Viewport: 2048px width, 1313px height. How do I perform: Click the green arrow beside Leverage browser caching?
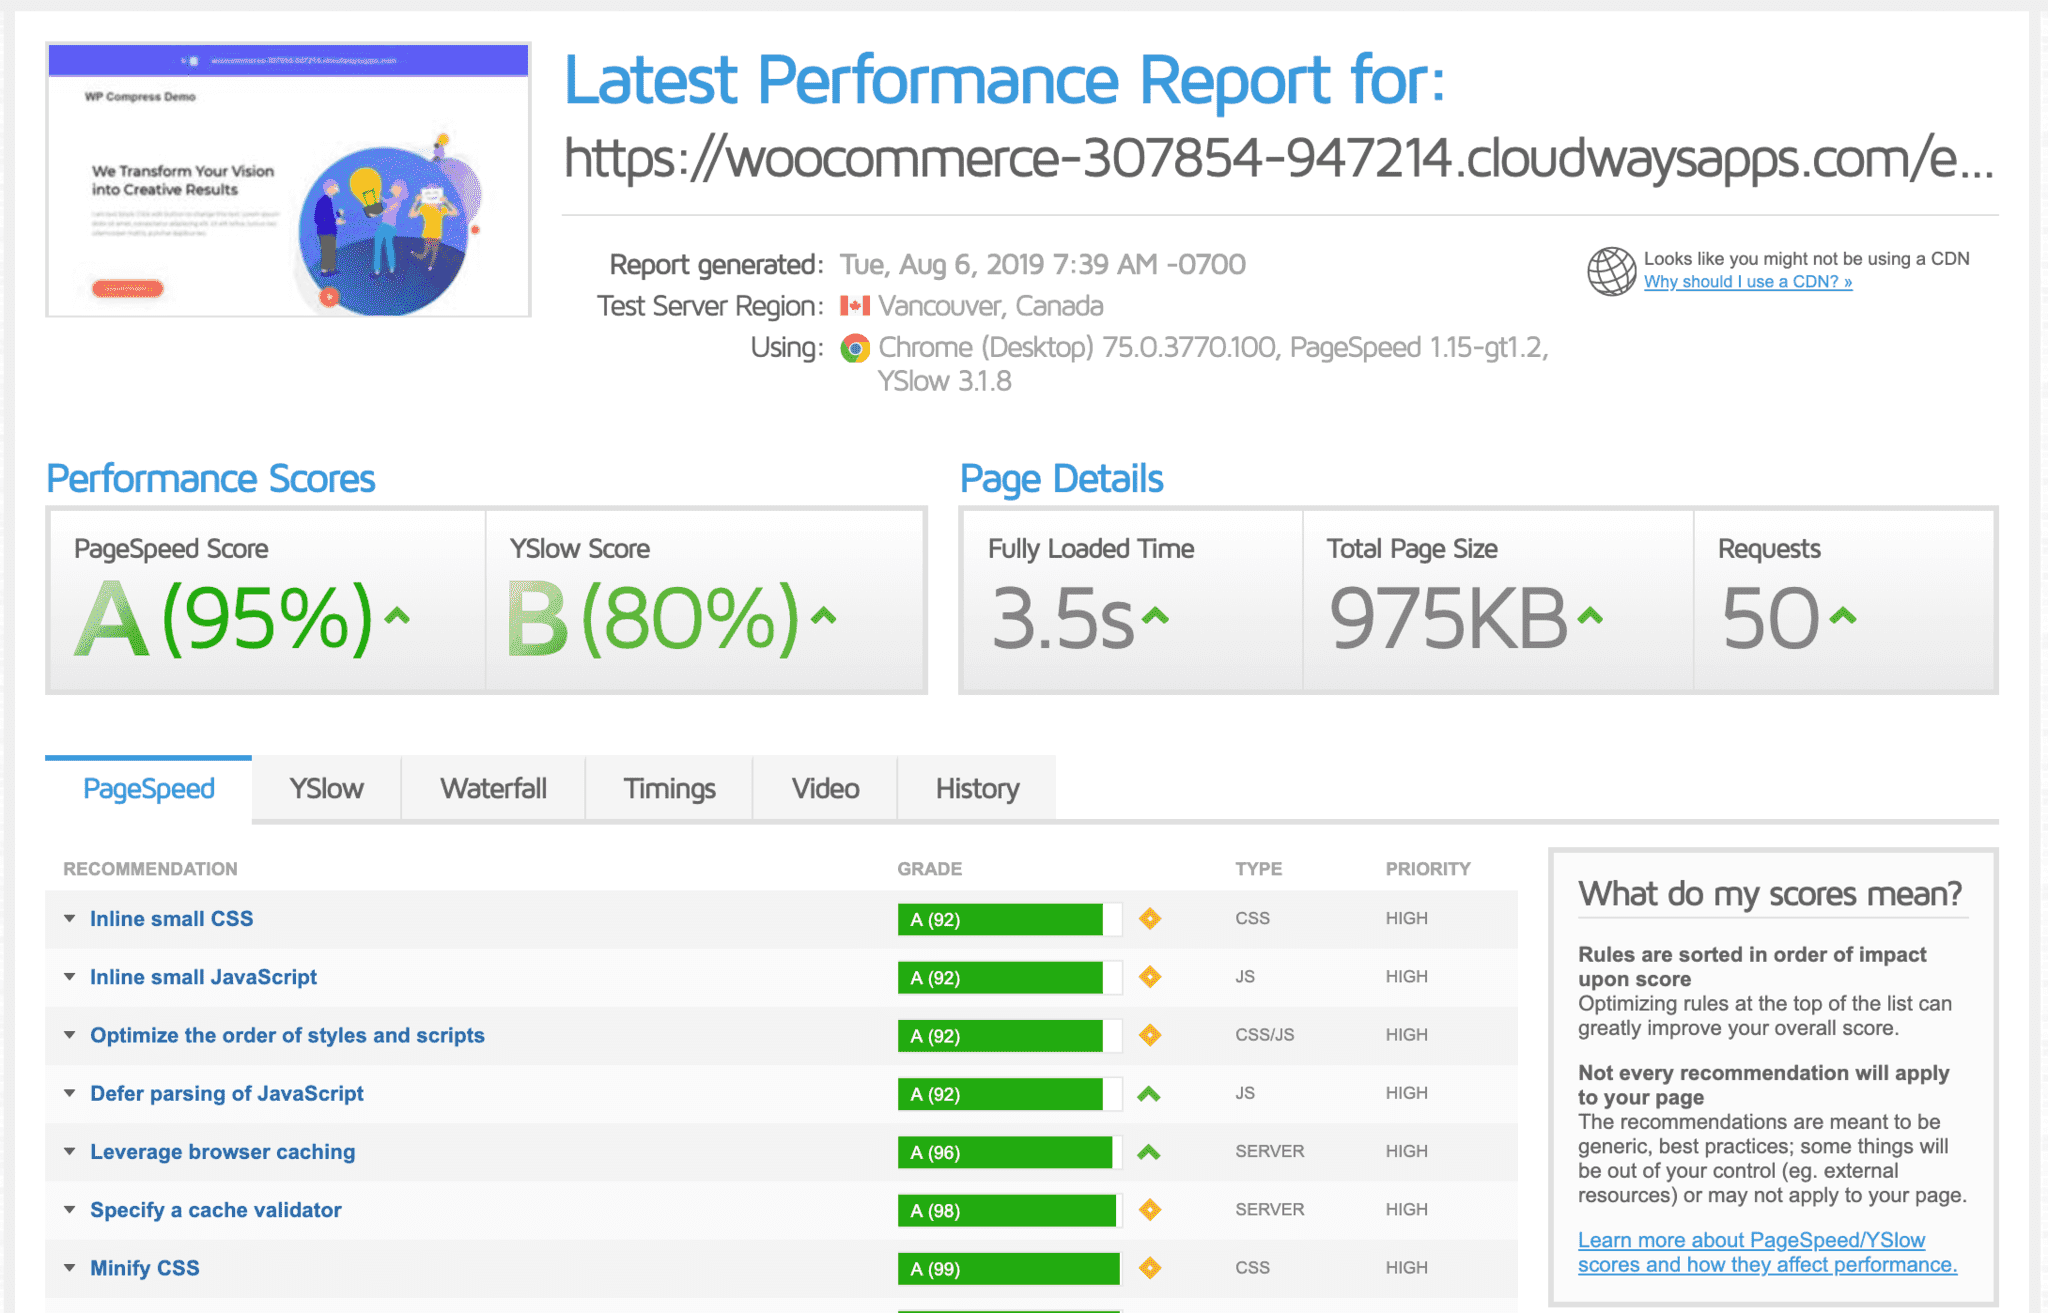1149,1152
